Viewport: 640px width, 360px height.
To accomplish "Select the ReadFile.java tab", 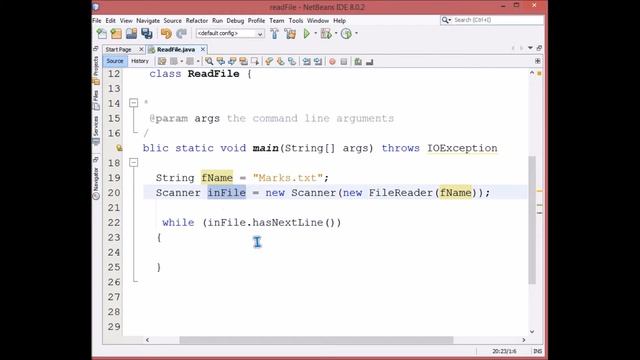I will coord(176,49).
